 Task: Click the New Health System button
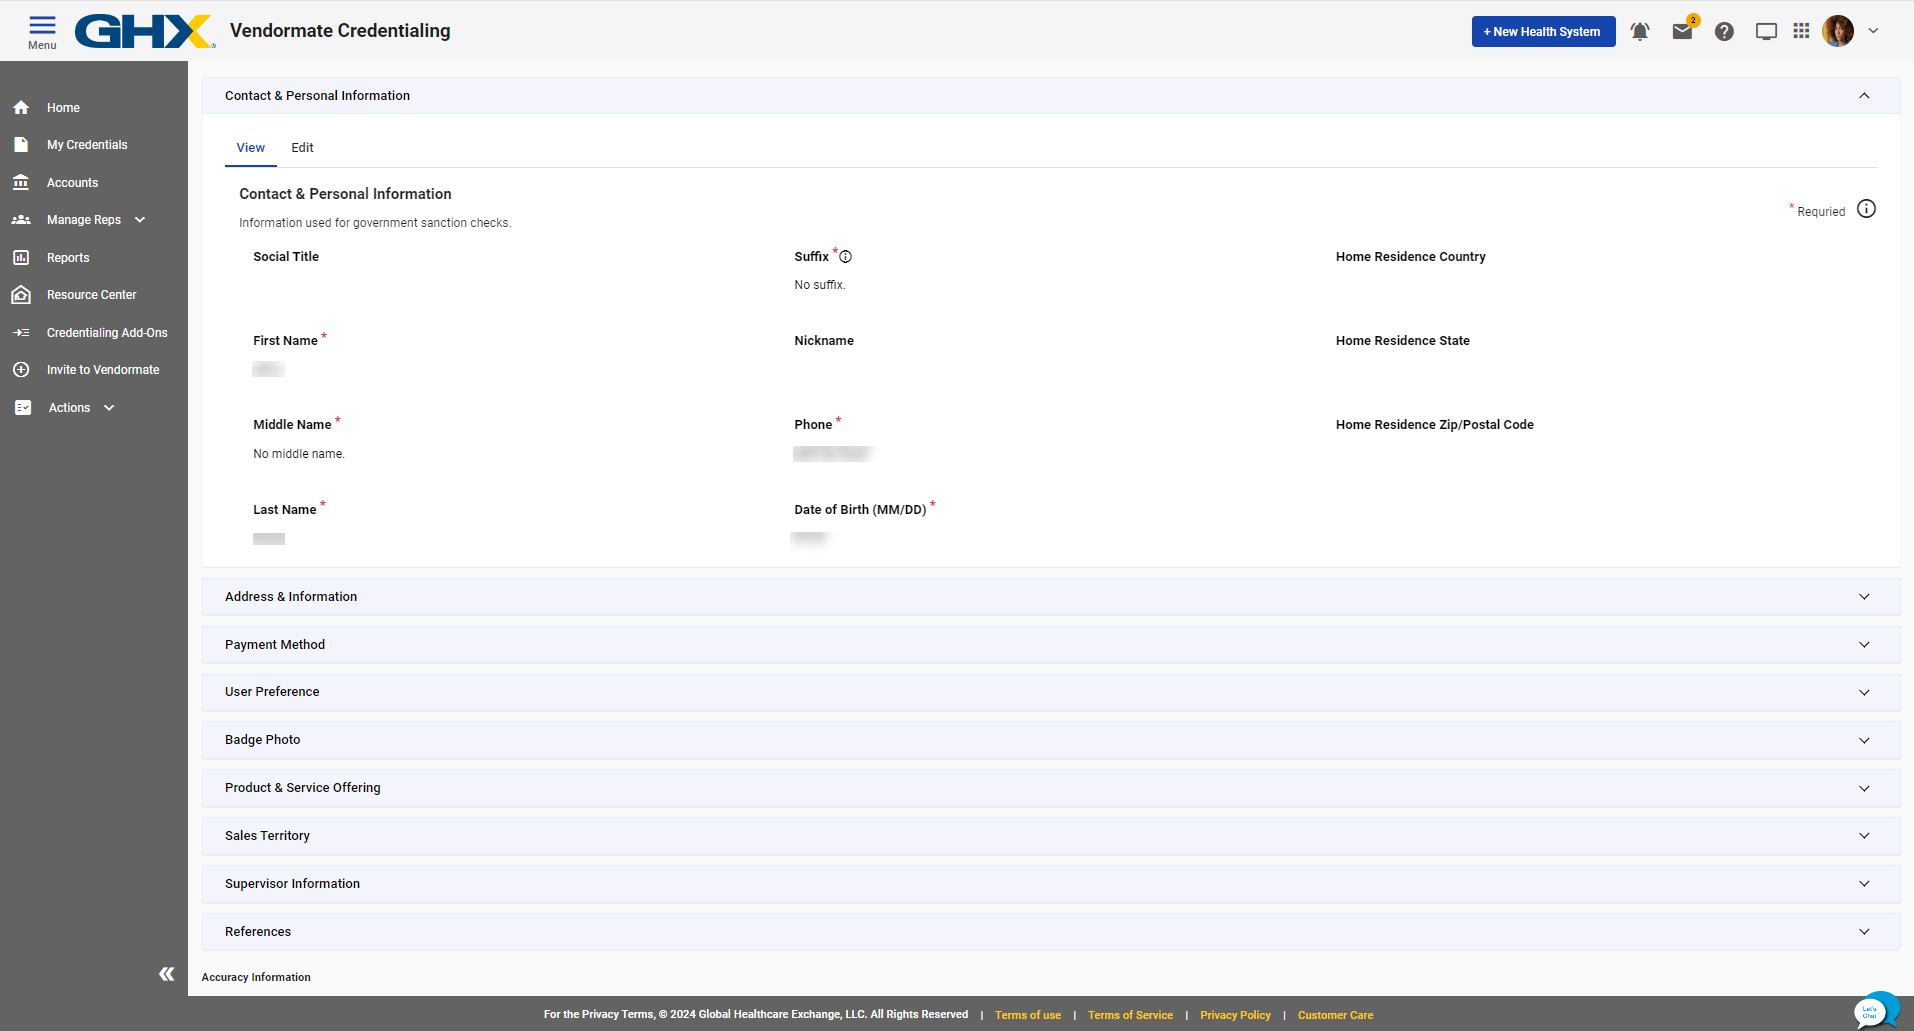coord(1543,31)
